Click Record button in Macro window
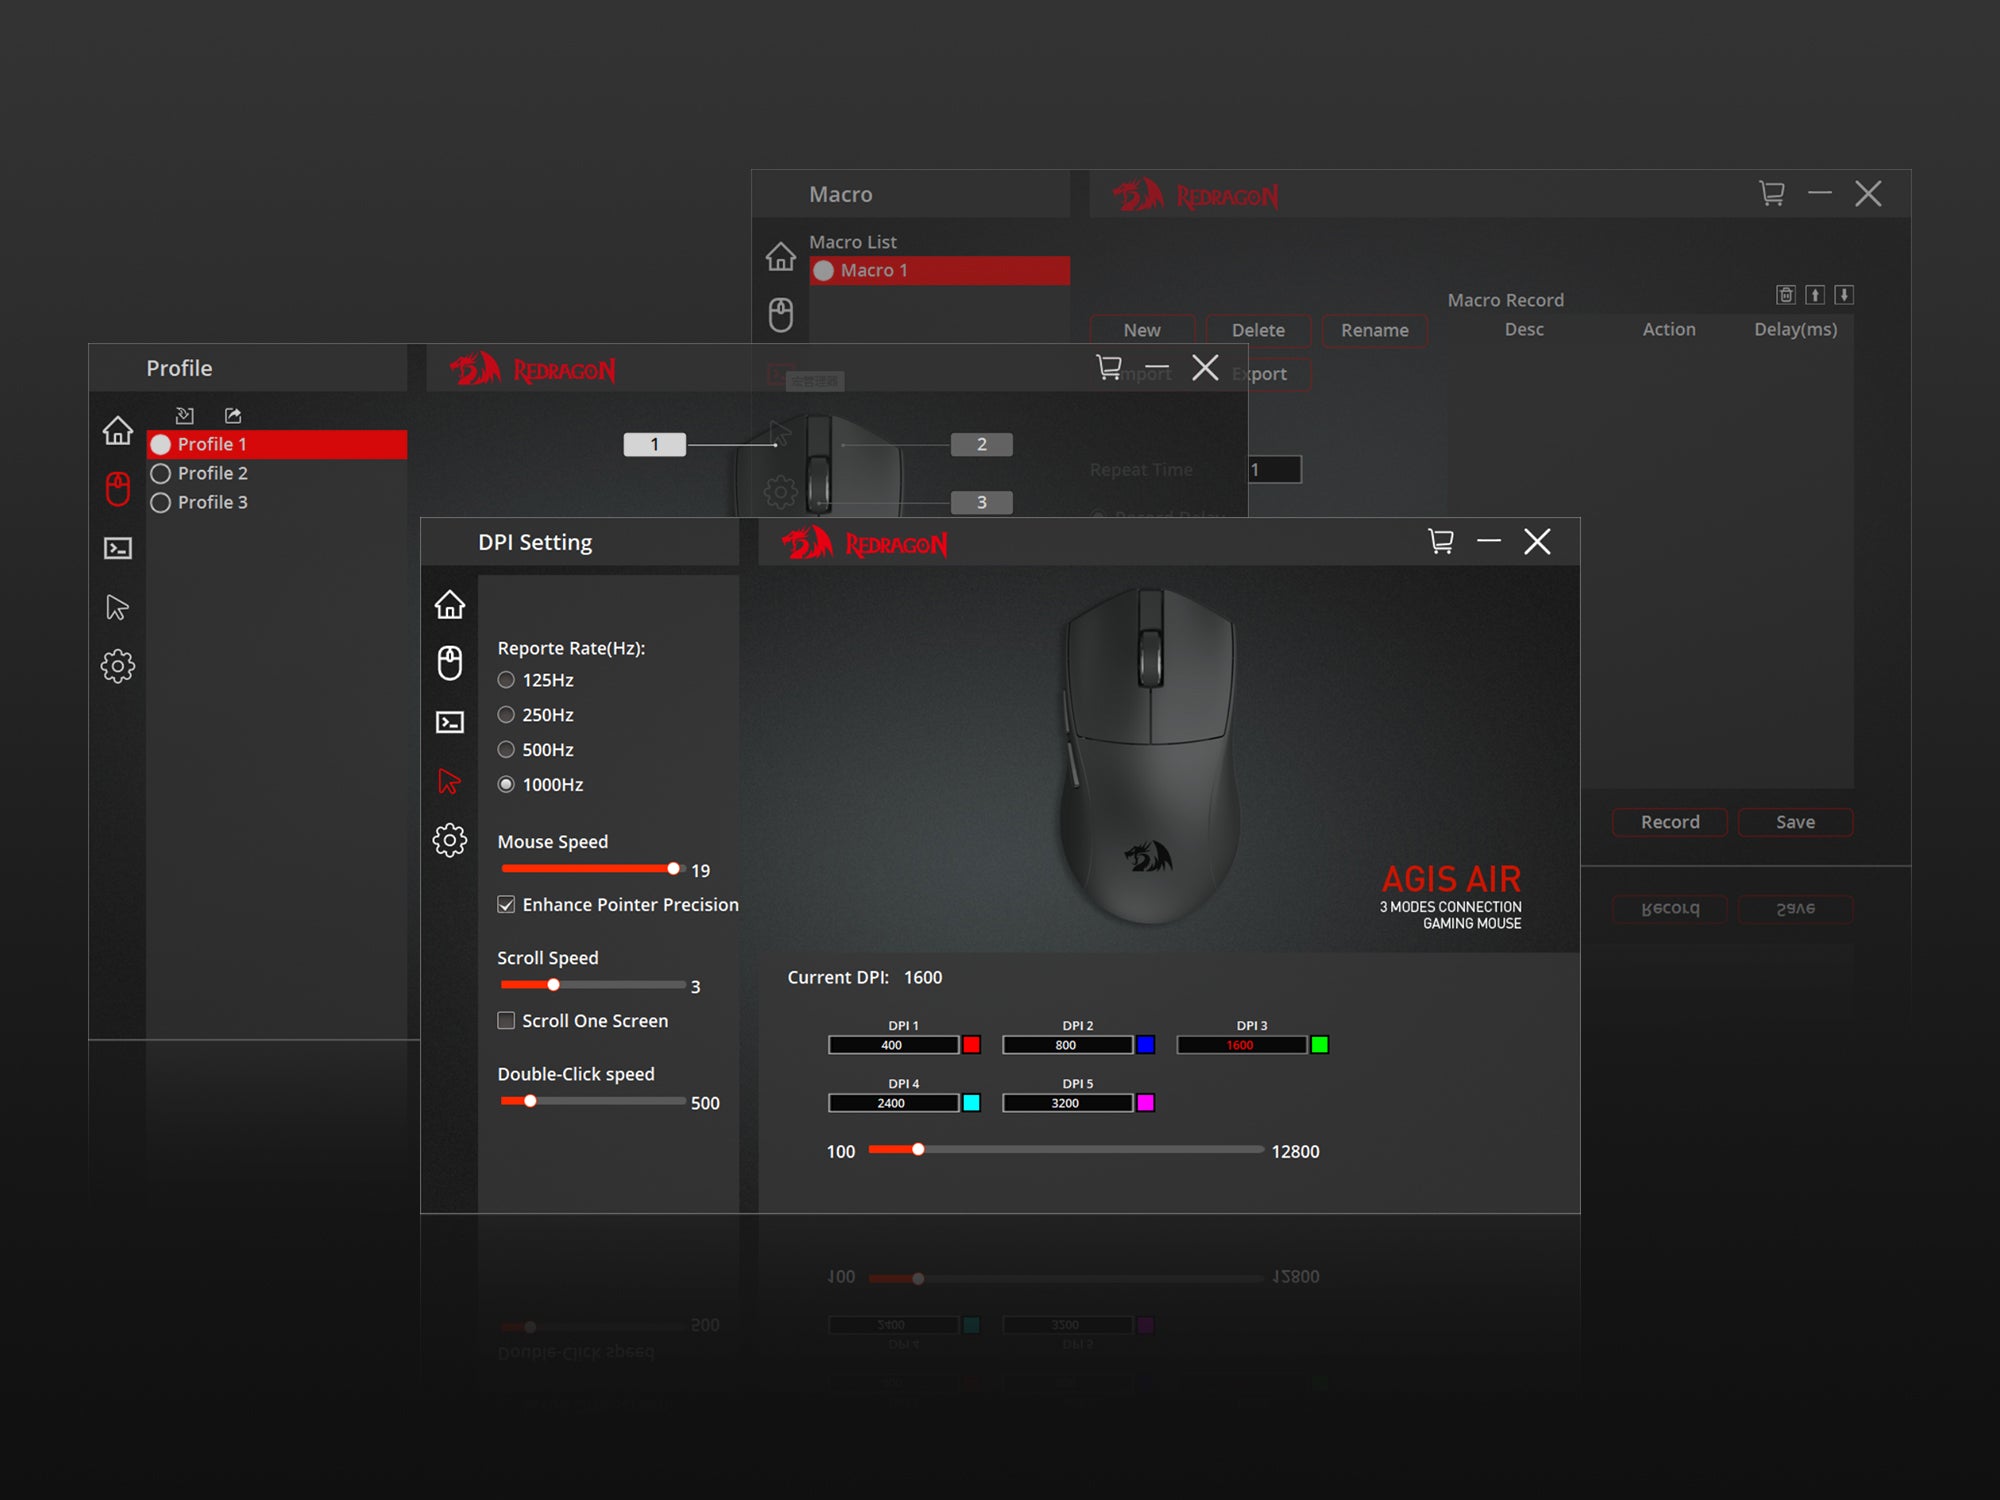Viewport: 2000px width, 1500px height. 1670,822
